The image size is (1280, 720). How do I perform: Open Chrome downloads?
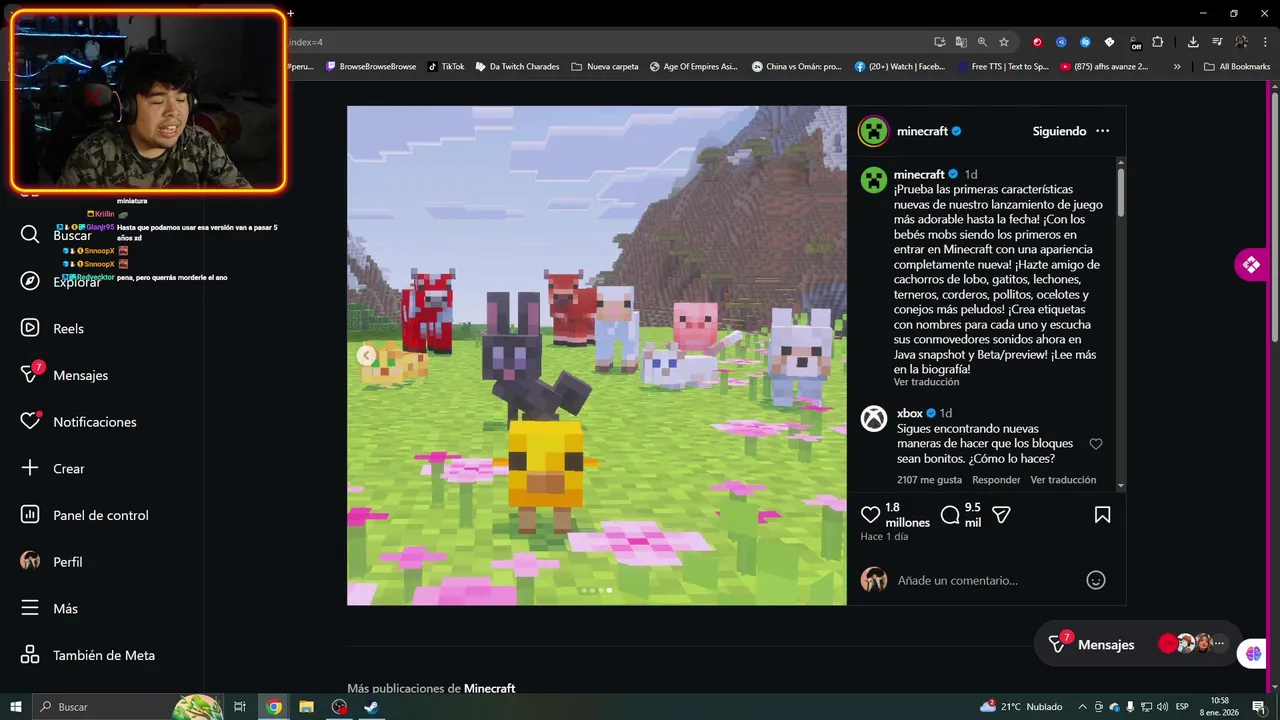pos(1193,42)
